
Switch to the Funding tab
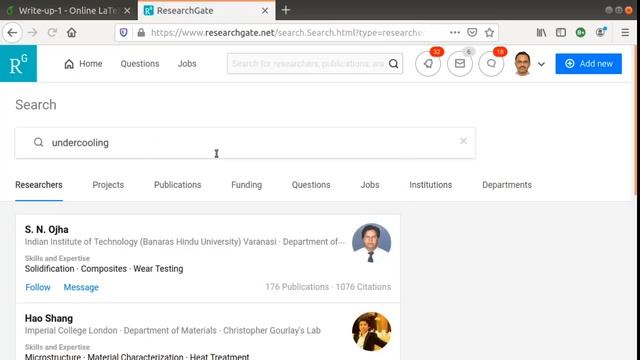[x=247, y=185]
